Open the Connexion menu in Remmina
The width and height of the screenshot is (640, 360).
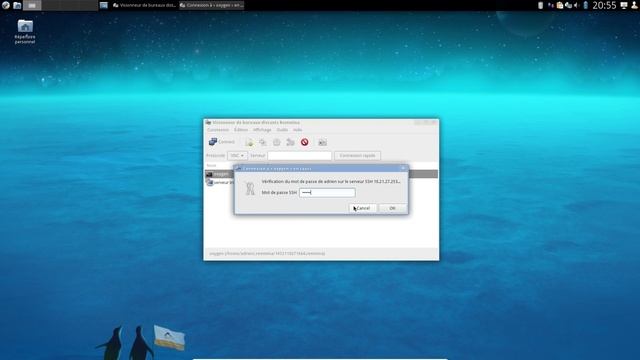click(x=218, y=130)
